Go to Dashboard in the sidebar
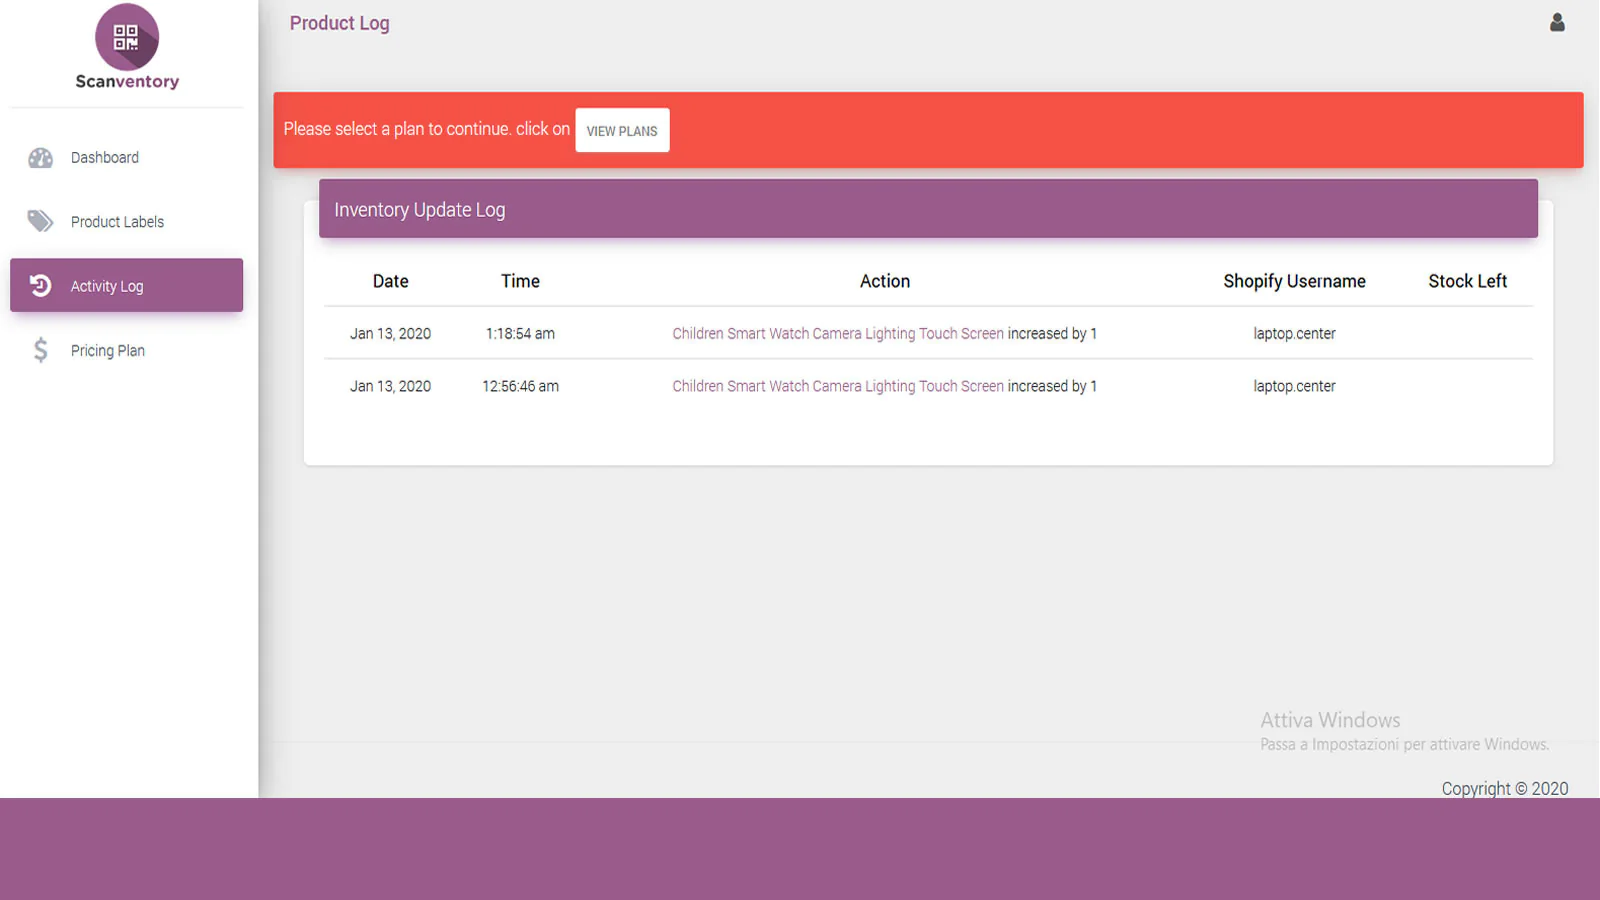The width and height of the screenshot is (1600, 900). point(105,158)
